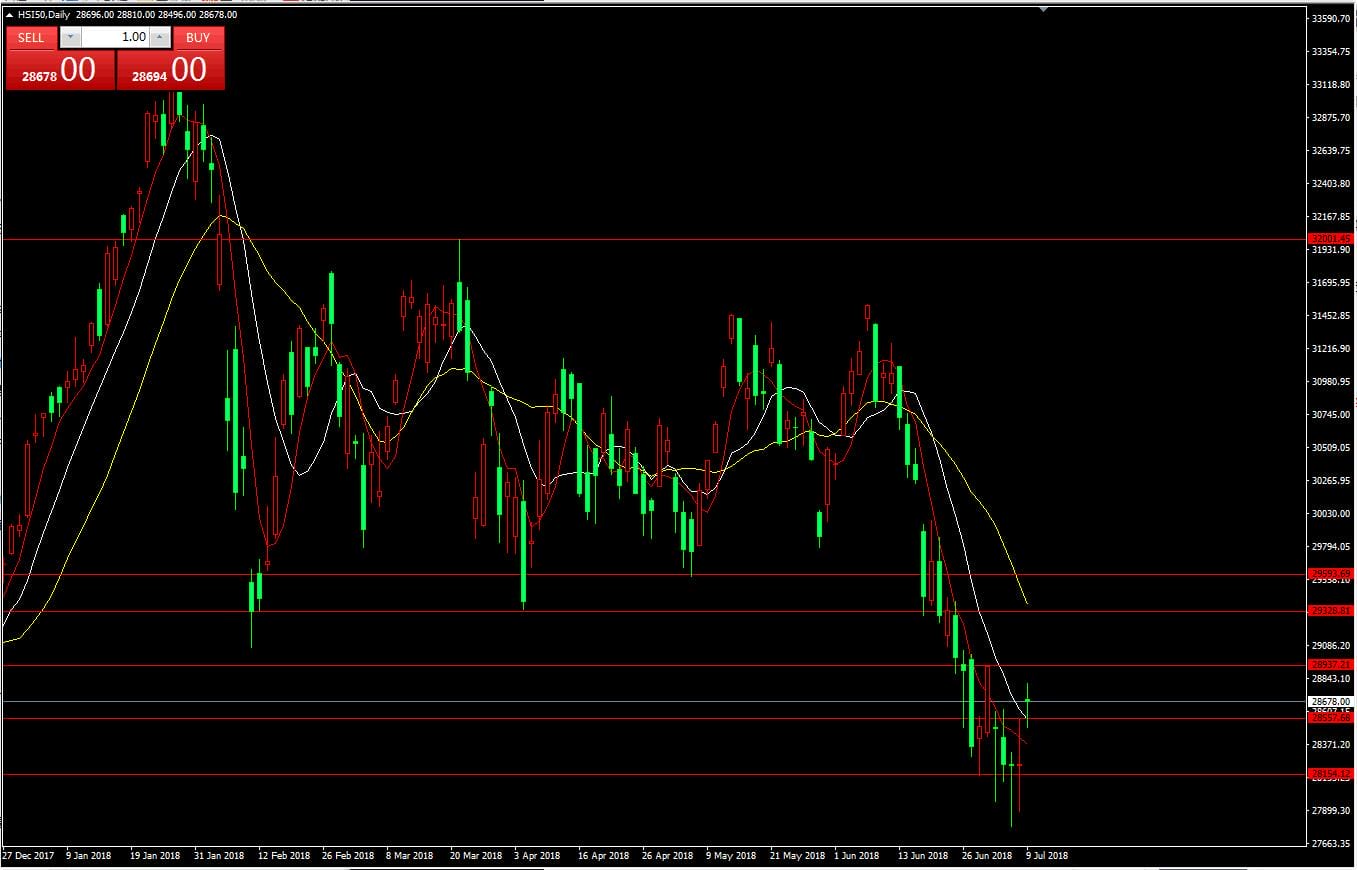Click the chart shift triangle marker at top
The image size is (1357, 870).
(1044, 9)
